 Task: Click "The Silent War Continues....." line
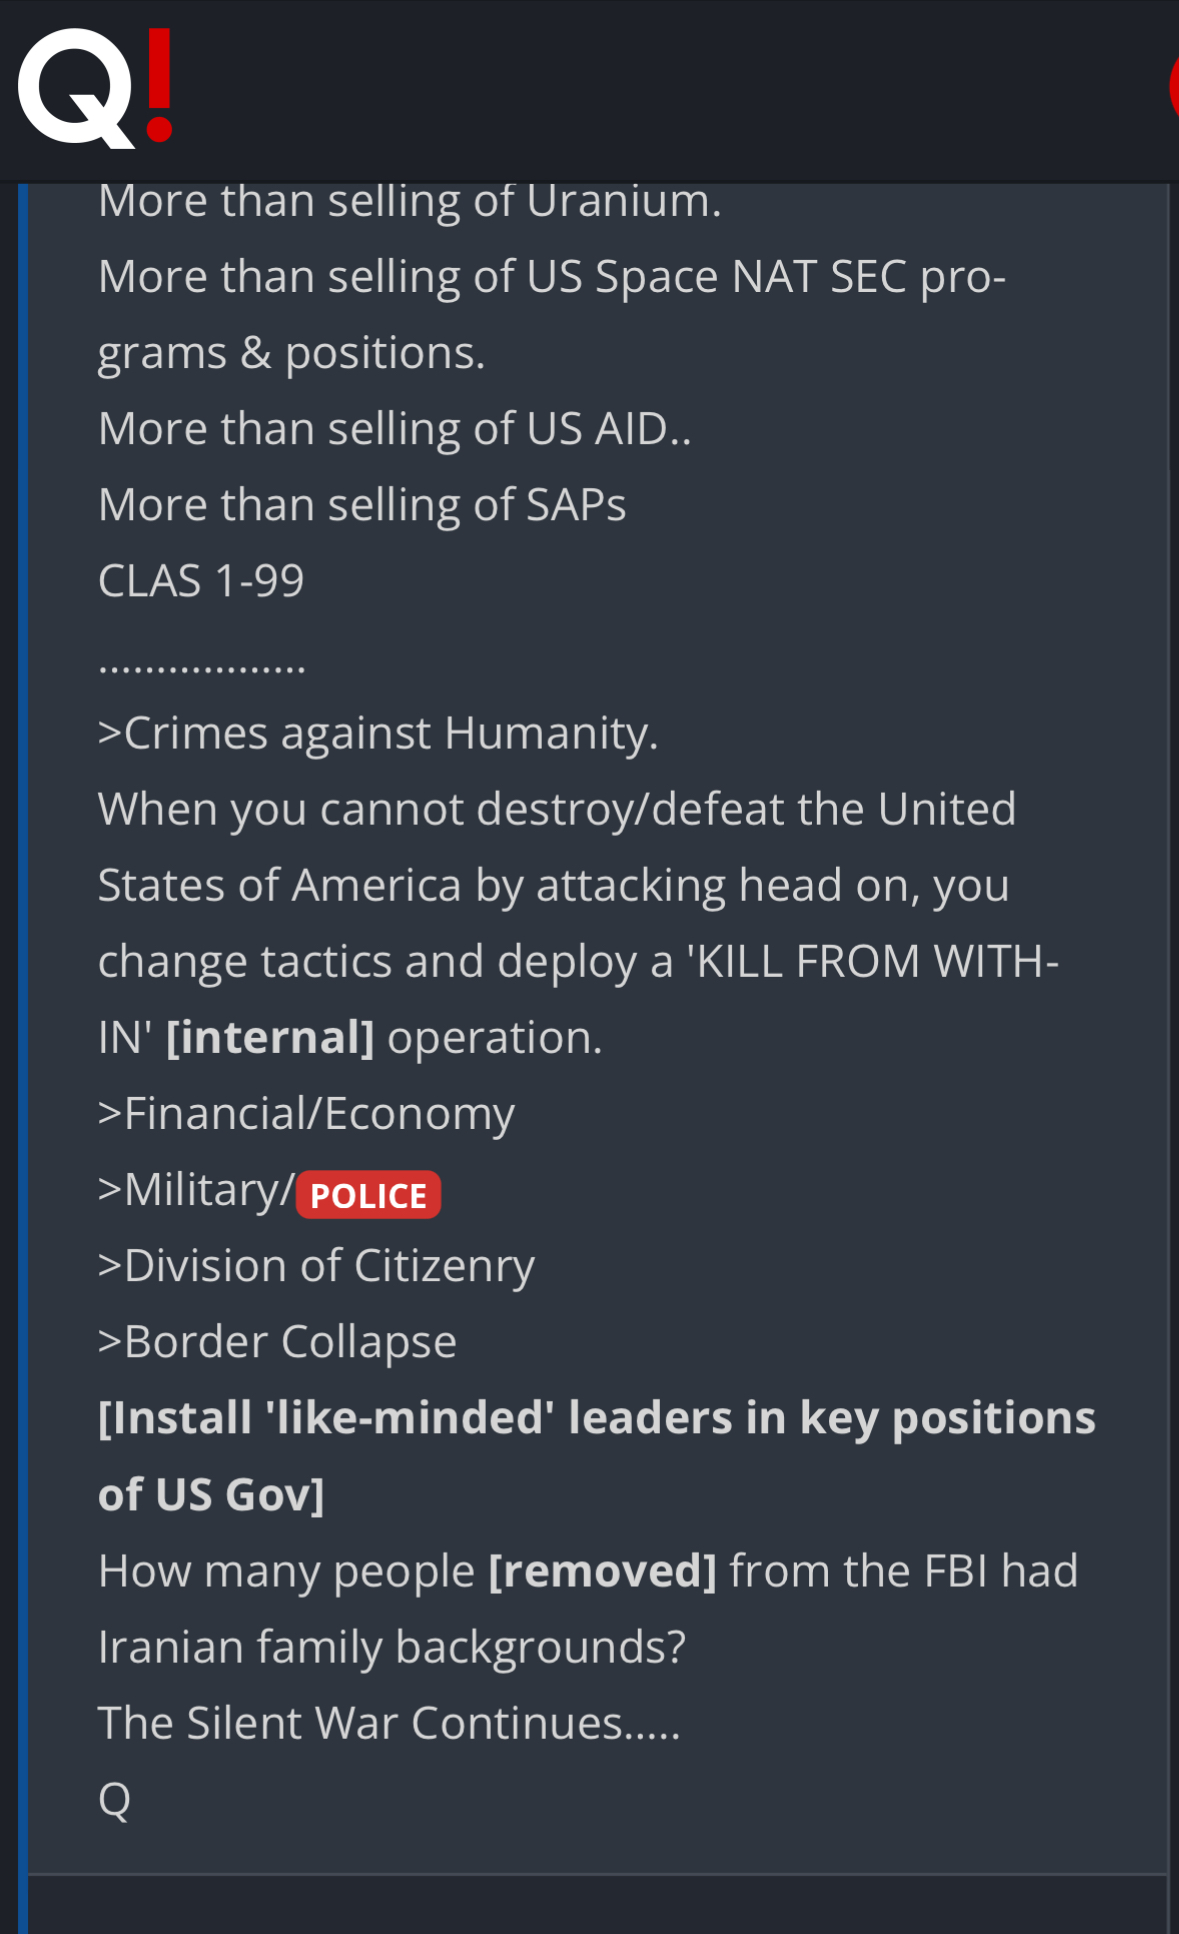pos(389,1723)
